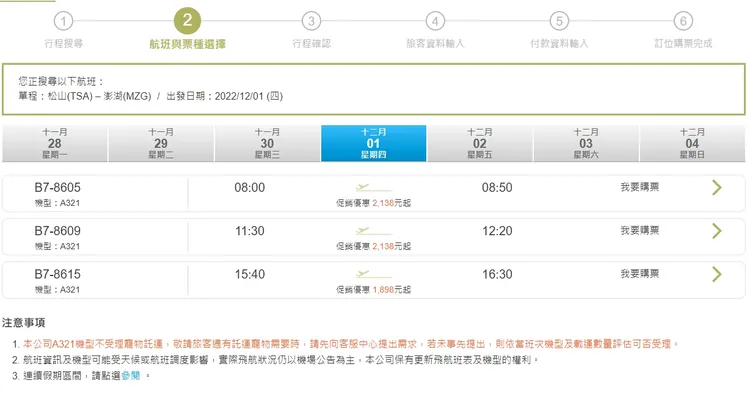Click the 2,138元起 fare on flight B7-8605
750x394 pixels.
coord(391,203)
